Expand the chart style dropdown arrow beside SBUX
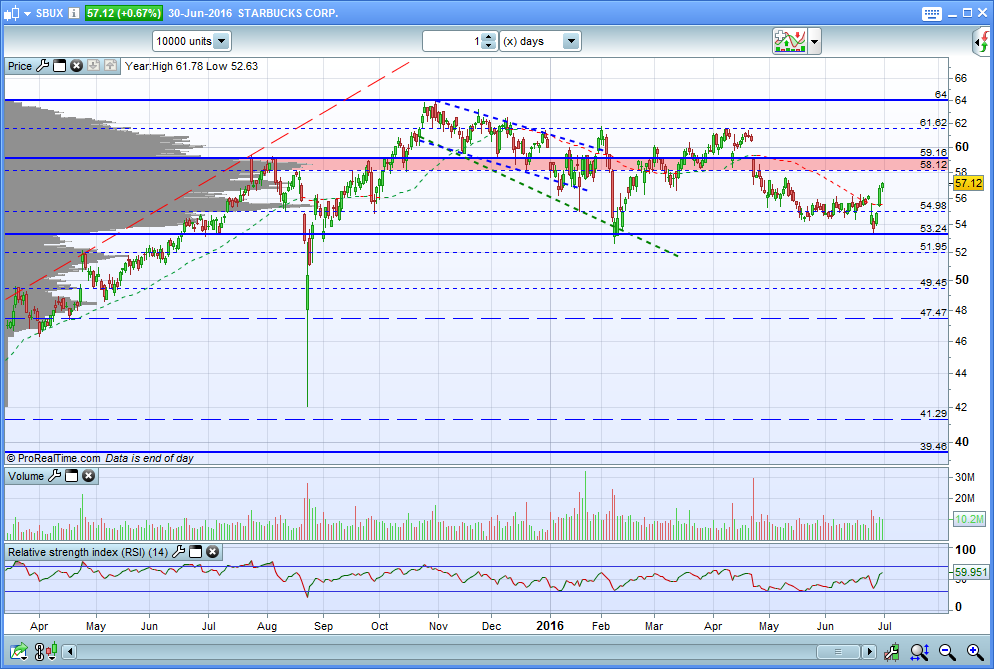The width and height of the screenshot is (994, 669). (27, 14)
